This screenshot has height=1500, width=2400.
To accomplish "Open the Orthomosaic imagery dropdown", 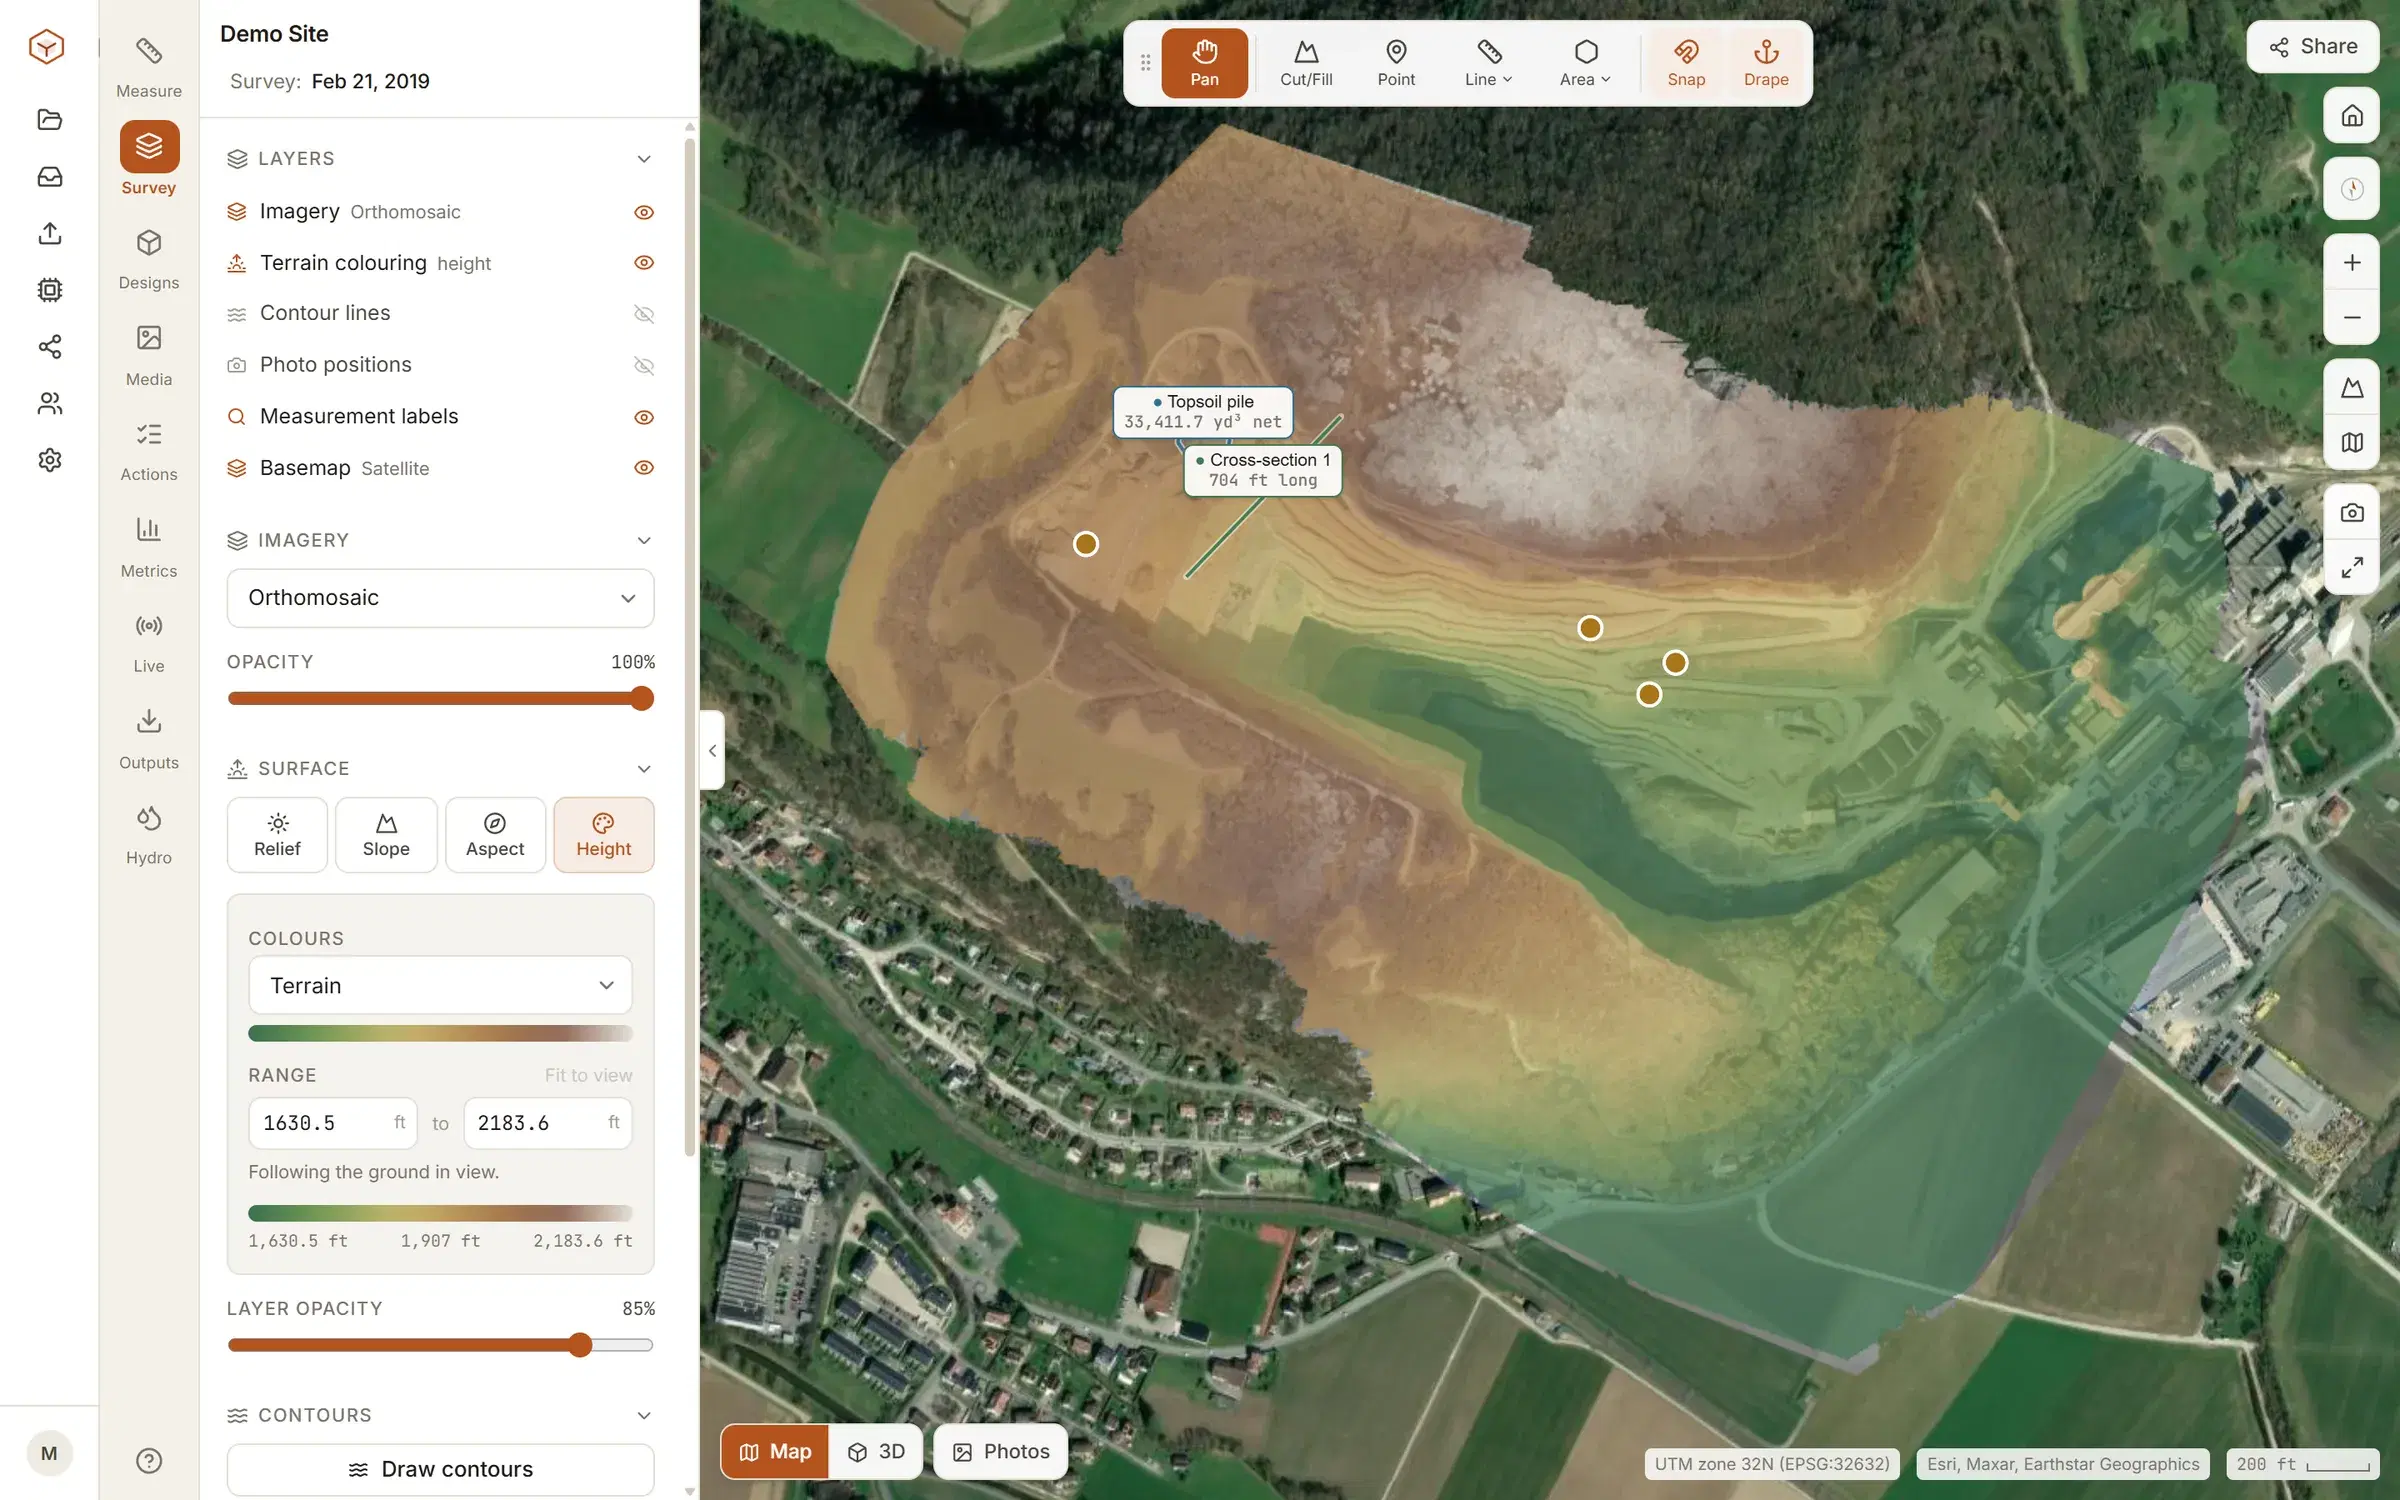I will 440,598.
